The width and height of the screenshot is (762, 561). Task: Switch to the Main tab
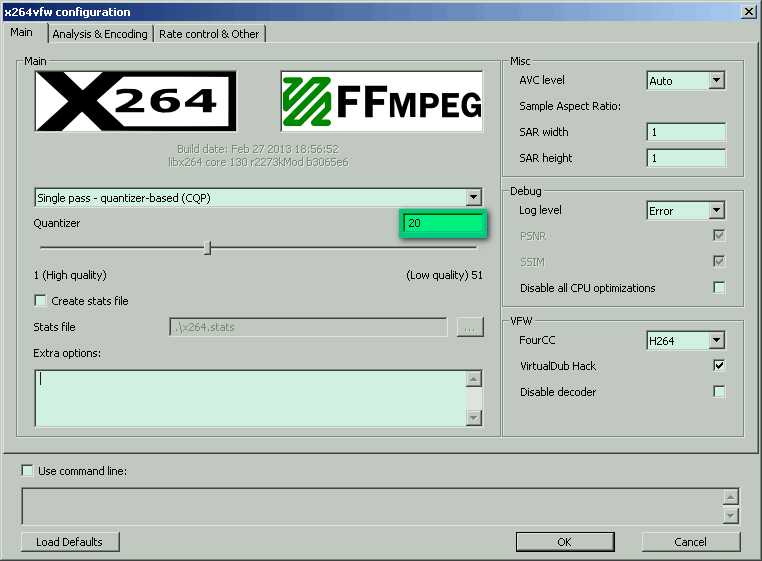pos(24,33)
